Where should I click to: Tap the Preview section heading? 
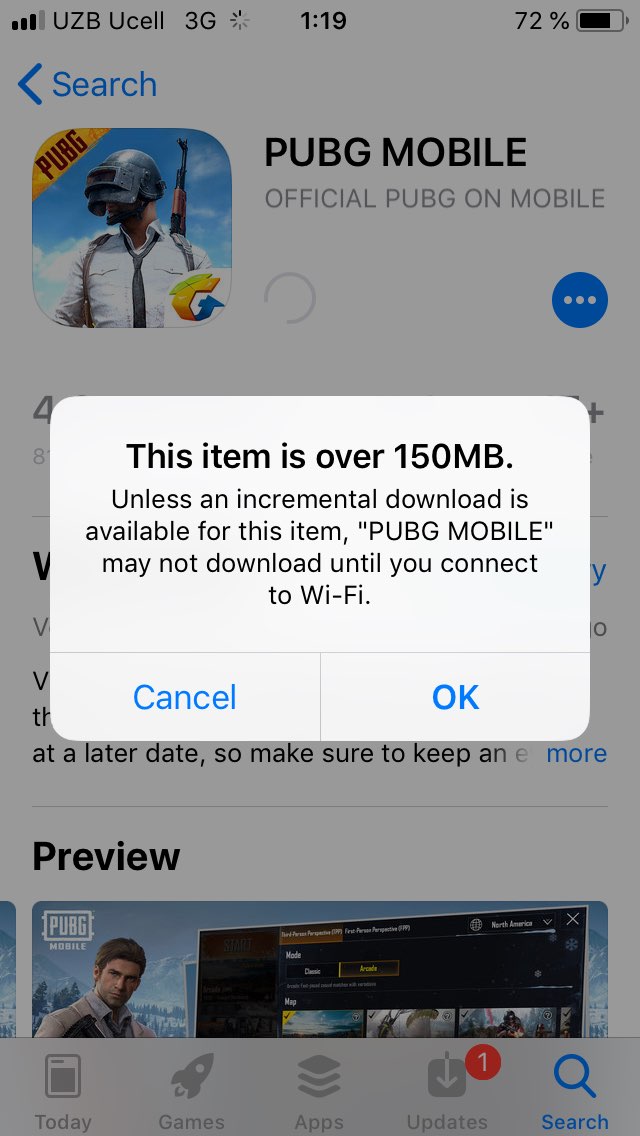click(106, 856)
